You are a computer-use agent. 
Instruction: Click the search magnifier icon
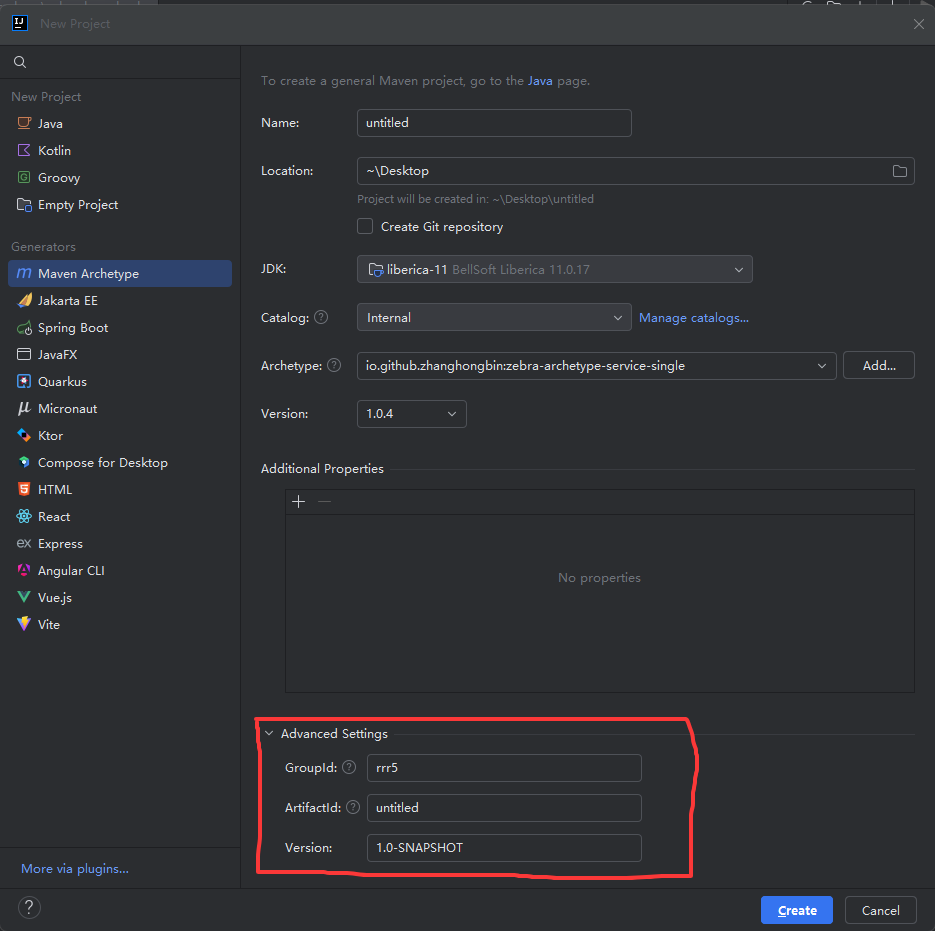tap(20, 62)
